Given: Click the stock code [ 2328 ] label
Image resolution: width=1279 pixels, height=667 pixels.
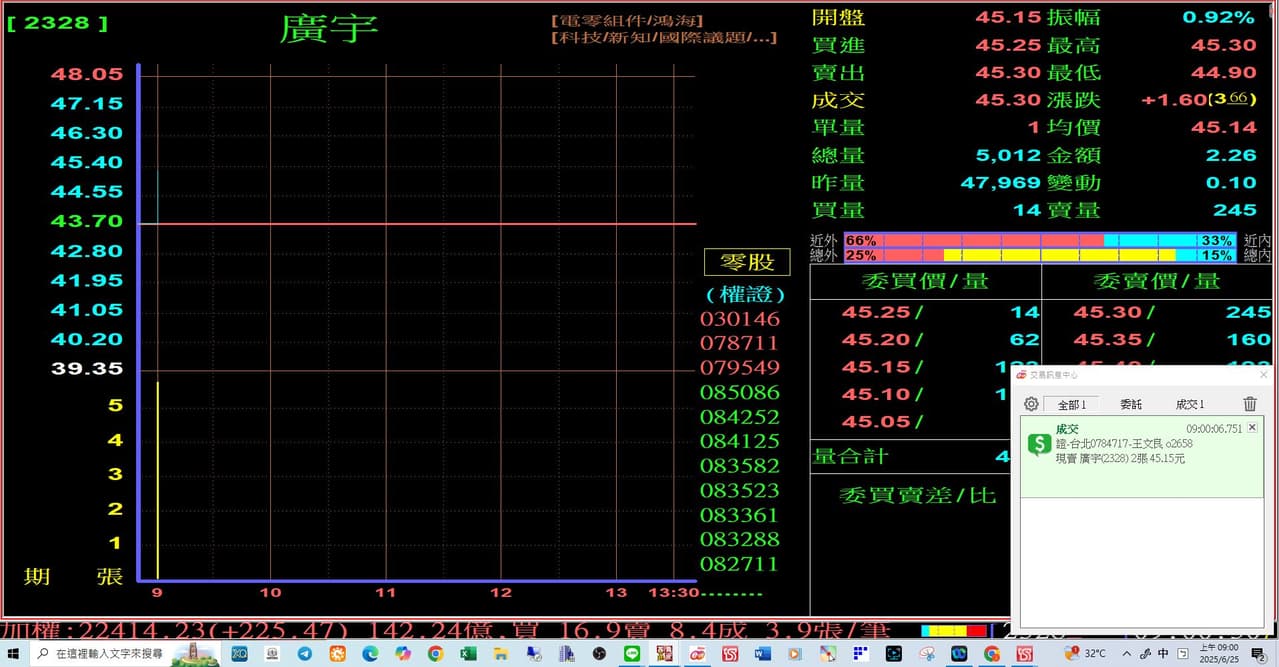Looking at the screenshot, I should [x=58, y=22].
